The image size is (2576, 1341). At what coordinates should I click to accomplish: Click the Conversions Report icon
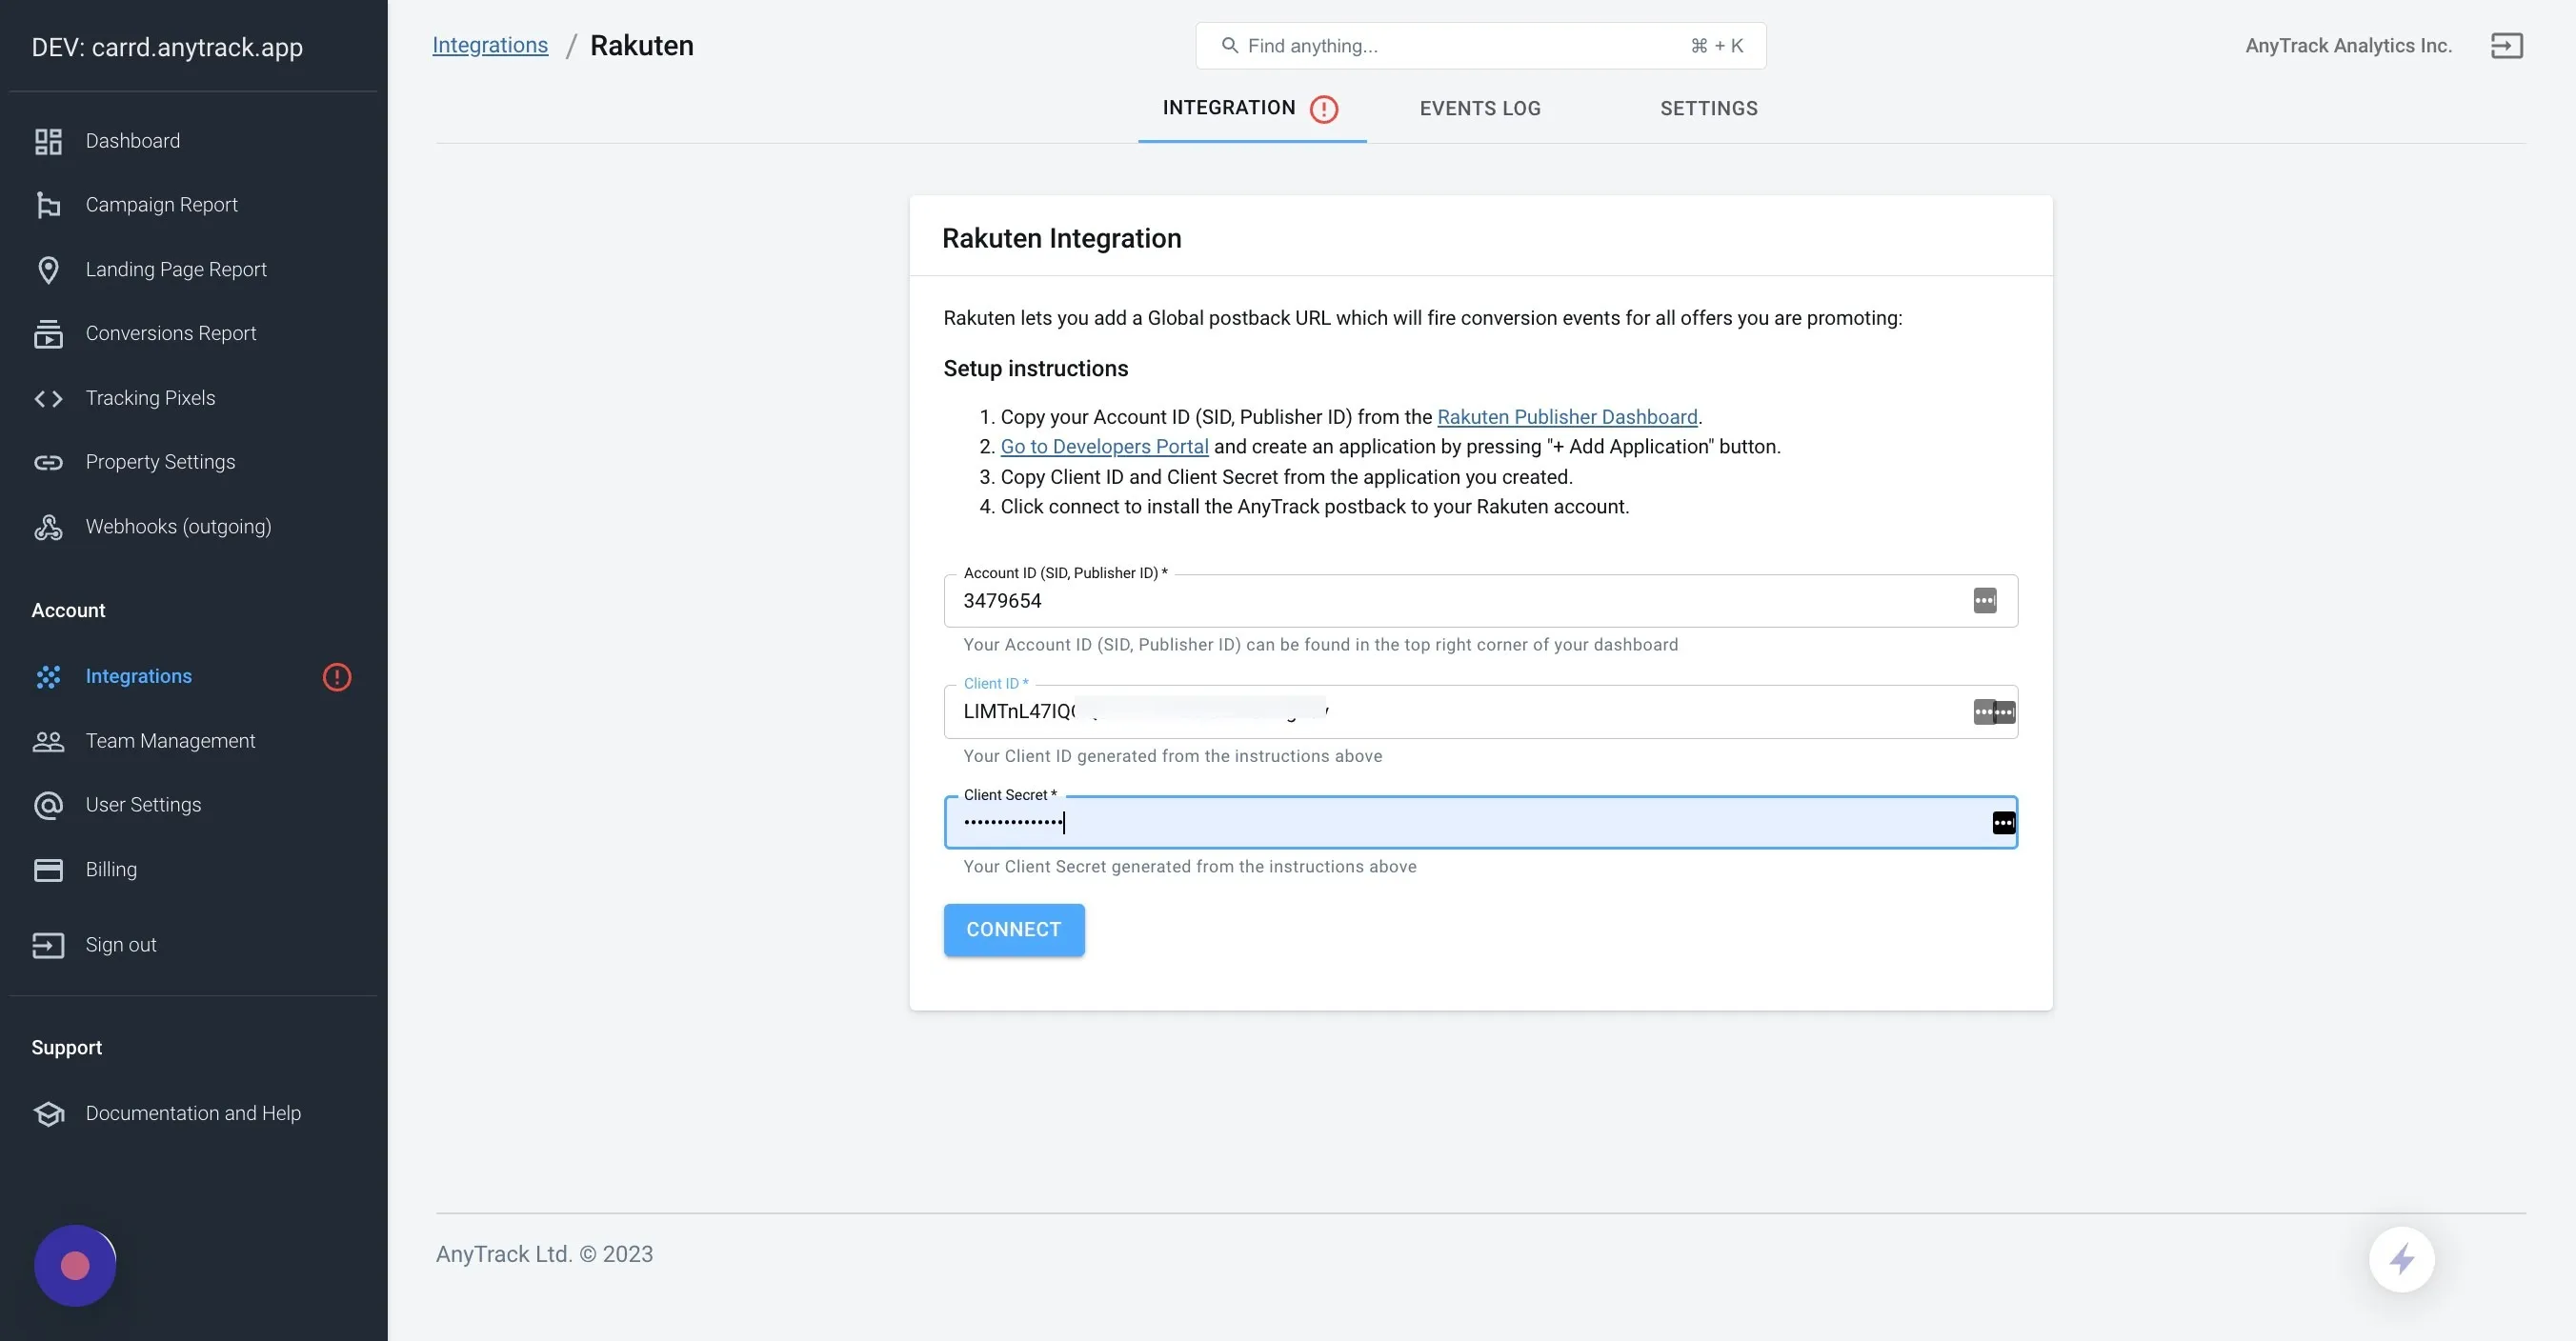(x=48, y=334)
